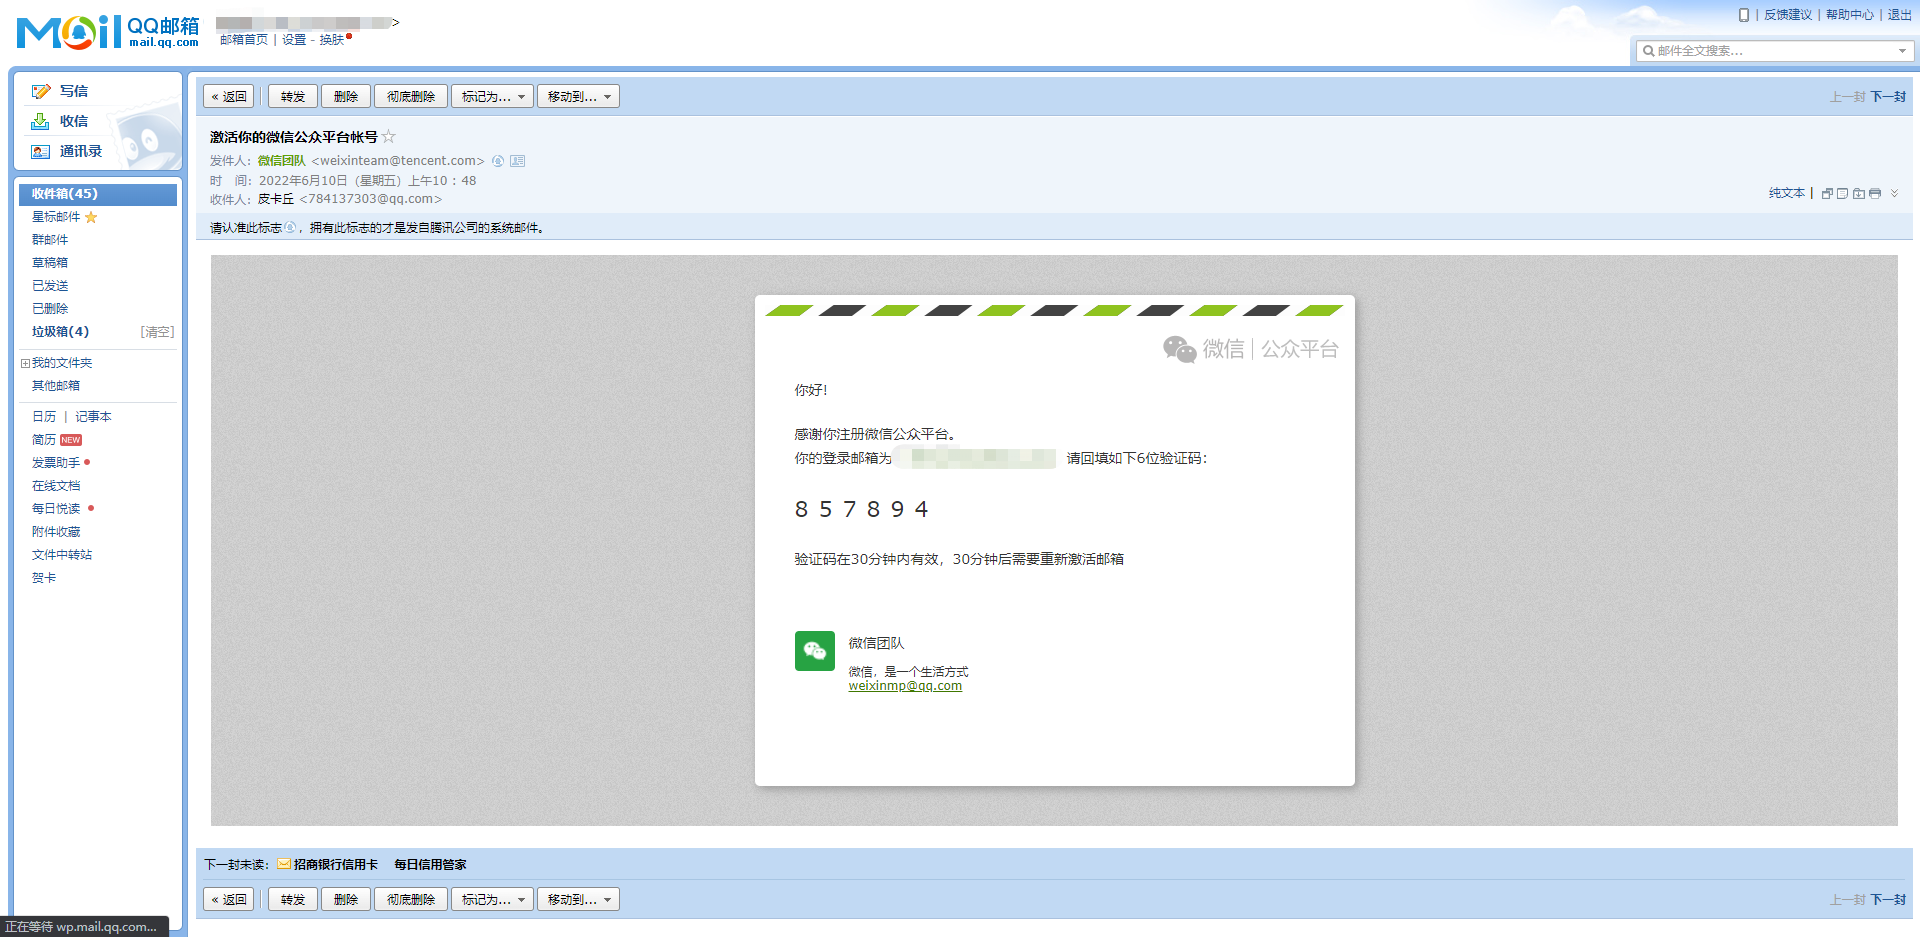Click the top 转发 forward button
1920x937 pixels.
pos(293,96)
